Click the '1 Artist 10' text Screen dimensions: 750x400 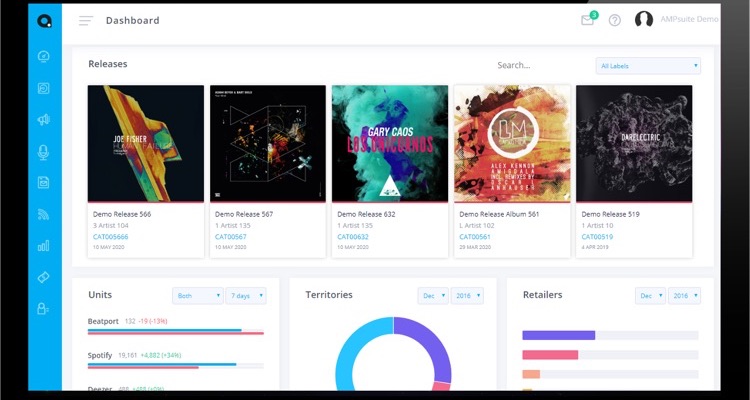click(x=597, y=225)
